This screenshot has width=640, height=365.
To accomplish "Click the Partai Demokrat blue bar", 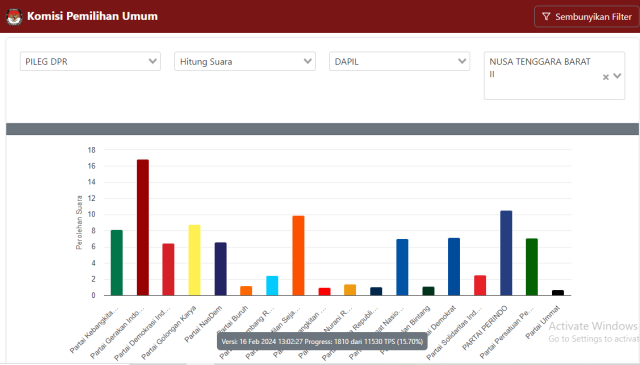I will point(454,267).
